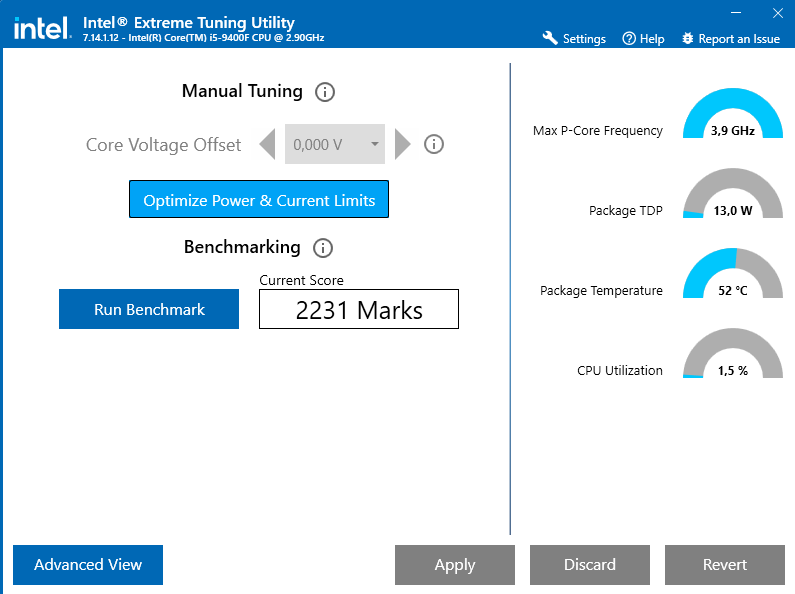This screenshot has height=594, width=795.
Task: Click the Manual Tuning info icon
Action: pyautogui.click(x=325, y=92)
